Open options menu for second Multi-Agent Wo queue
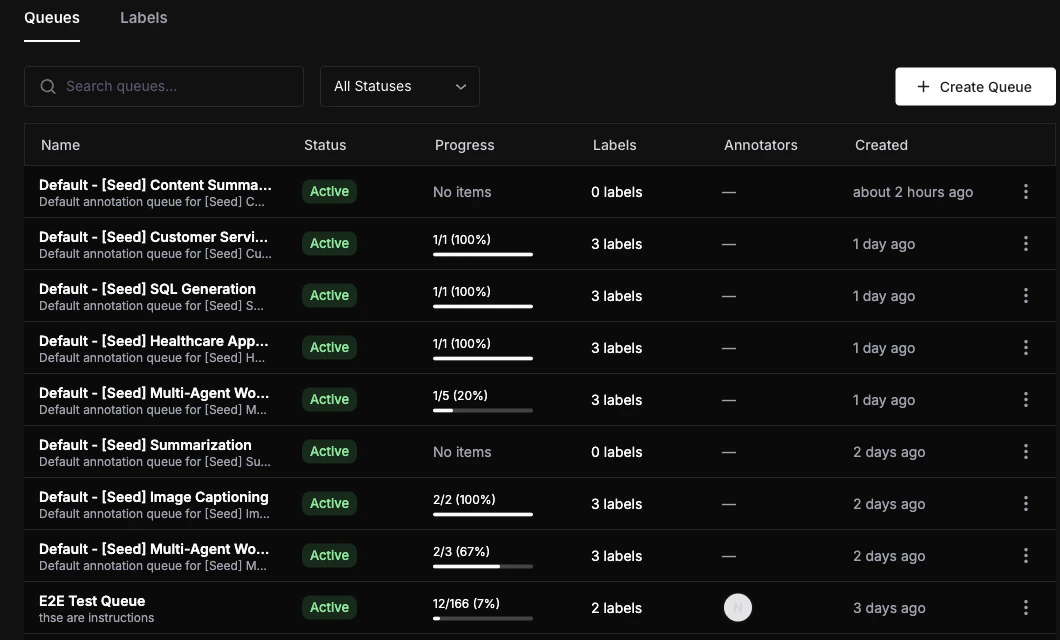Image resolution: width=1060 pixels, height=640 pixels. (x=1025, y=555)
